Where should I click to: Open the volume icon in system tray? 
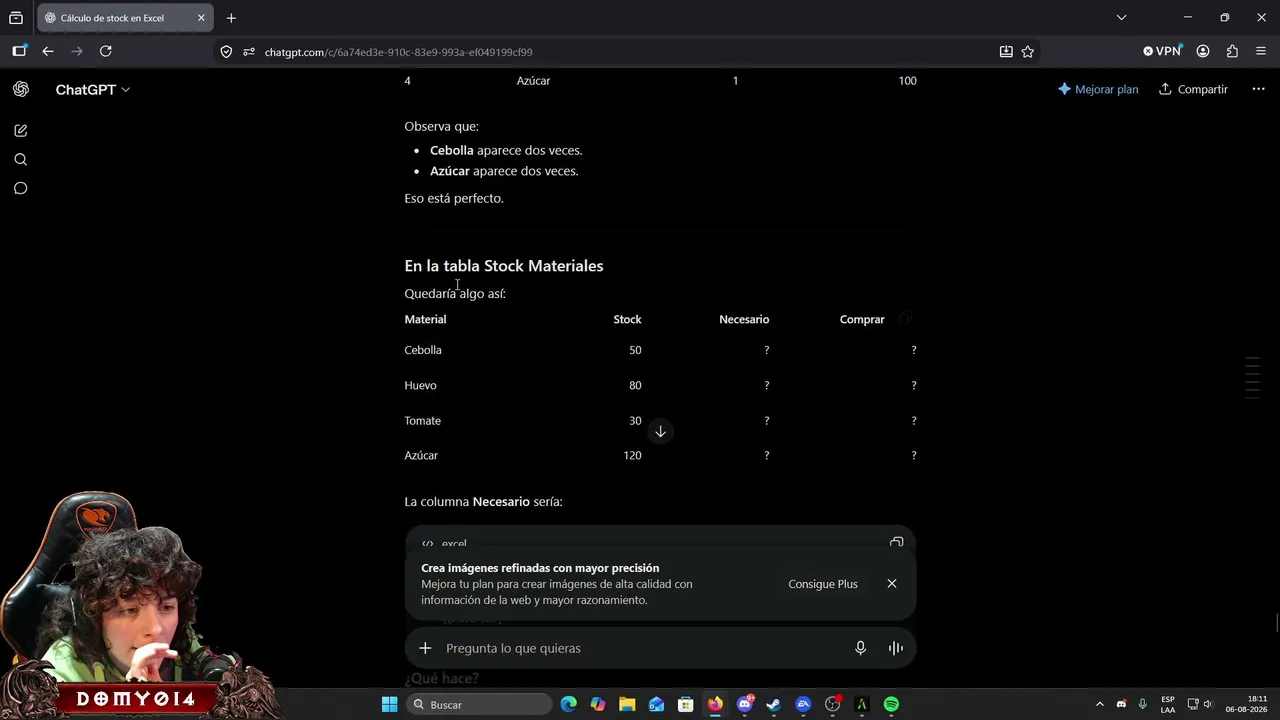pyautogui.click(x=1208, y=705)
